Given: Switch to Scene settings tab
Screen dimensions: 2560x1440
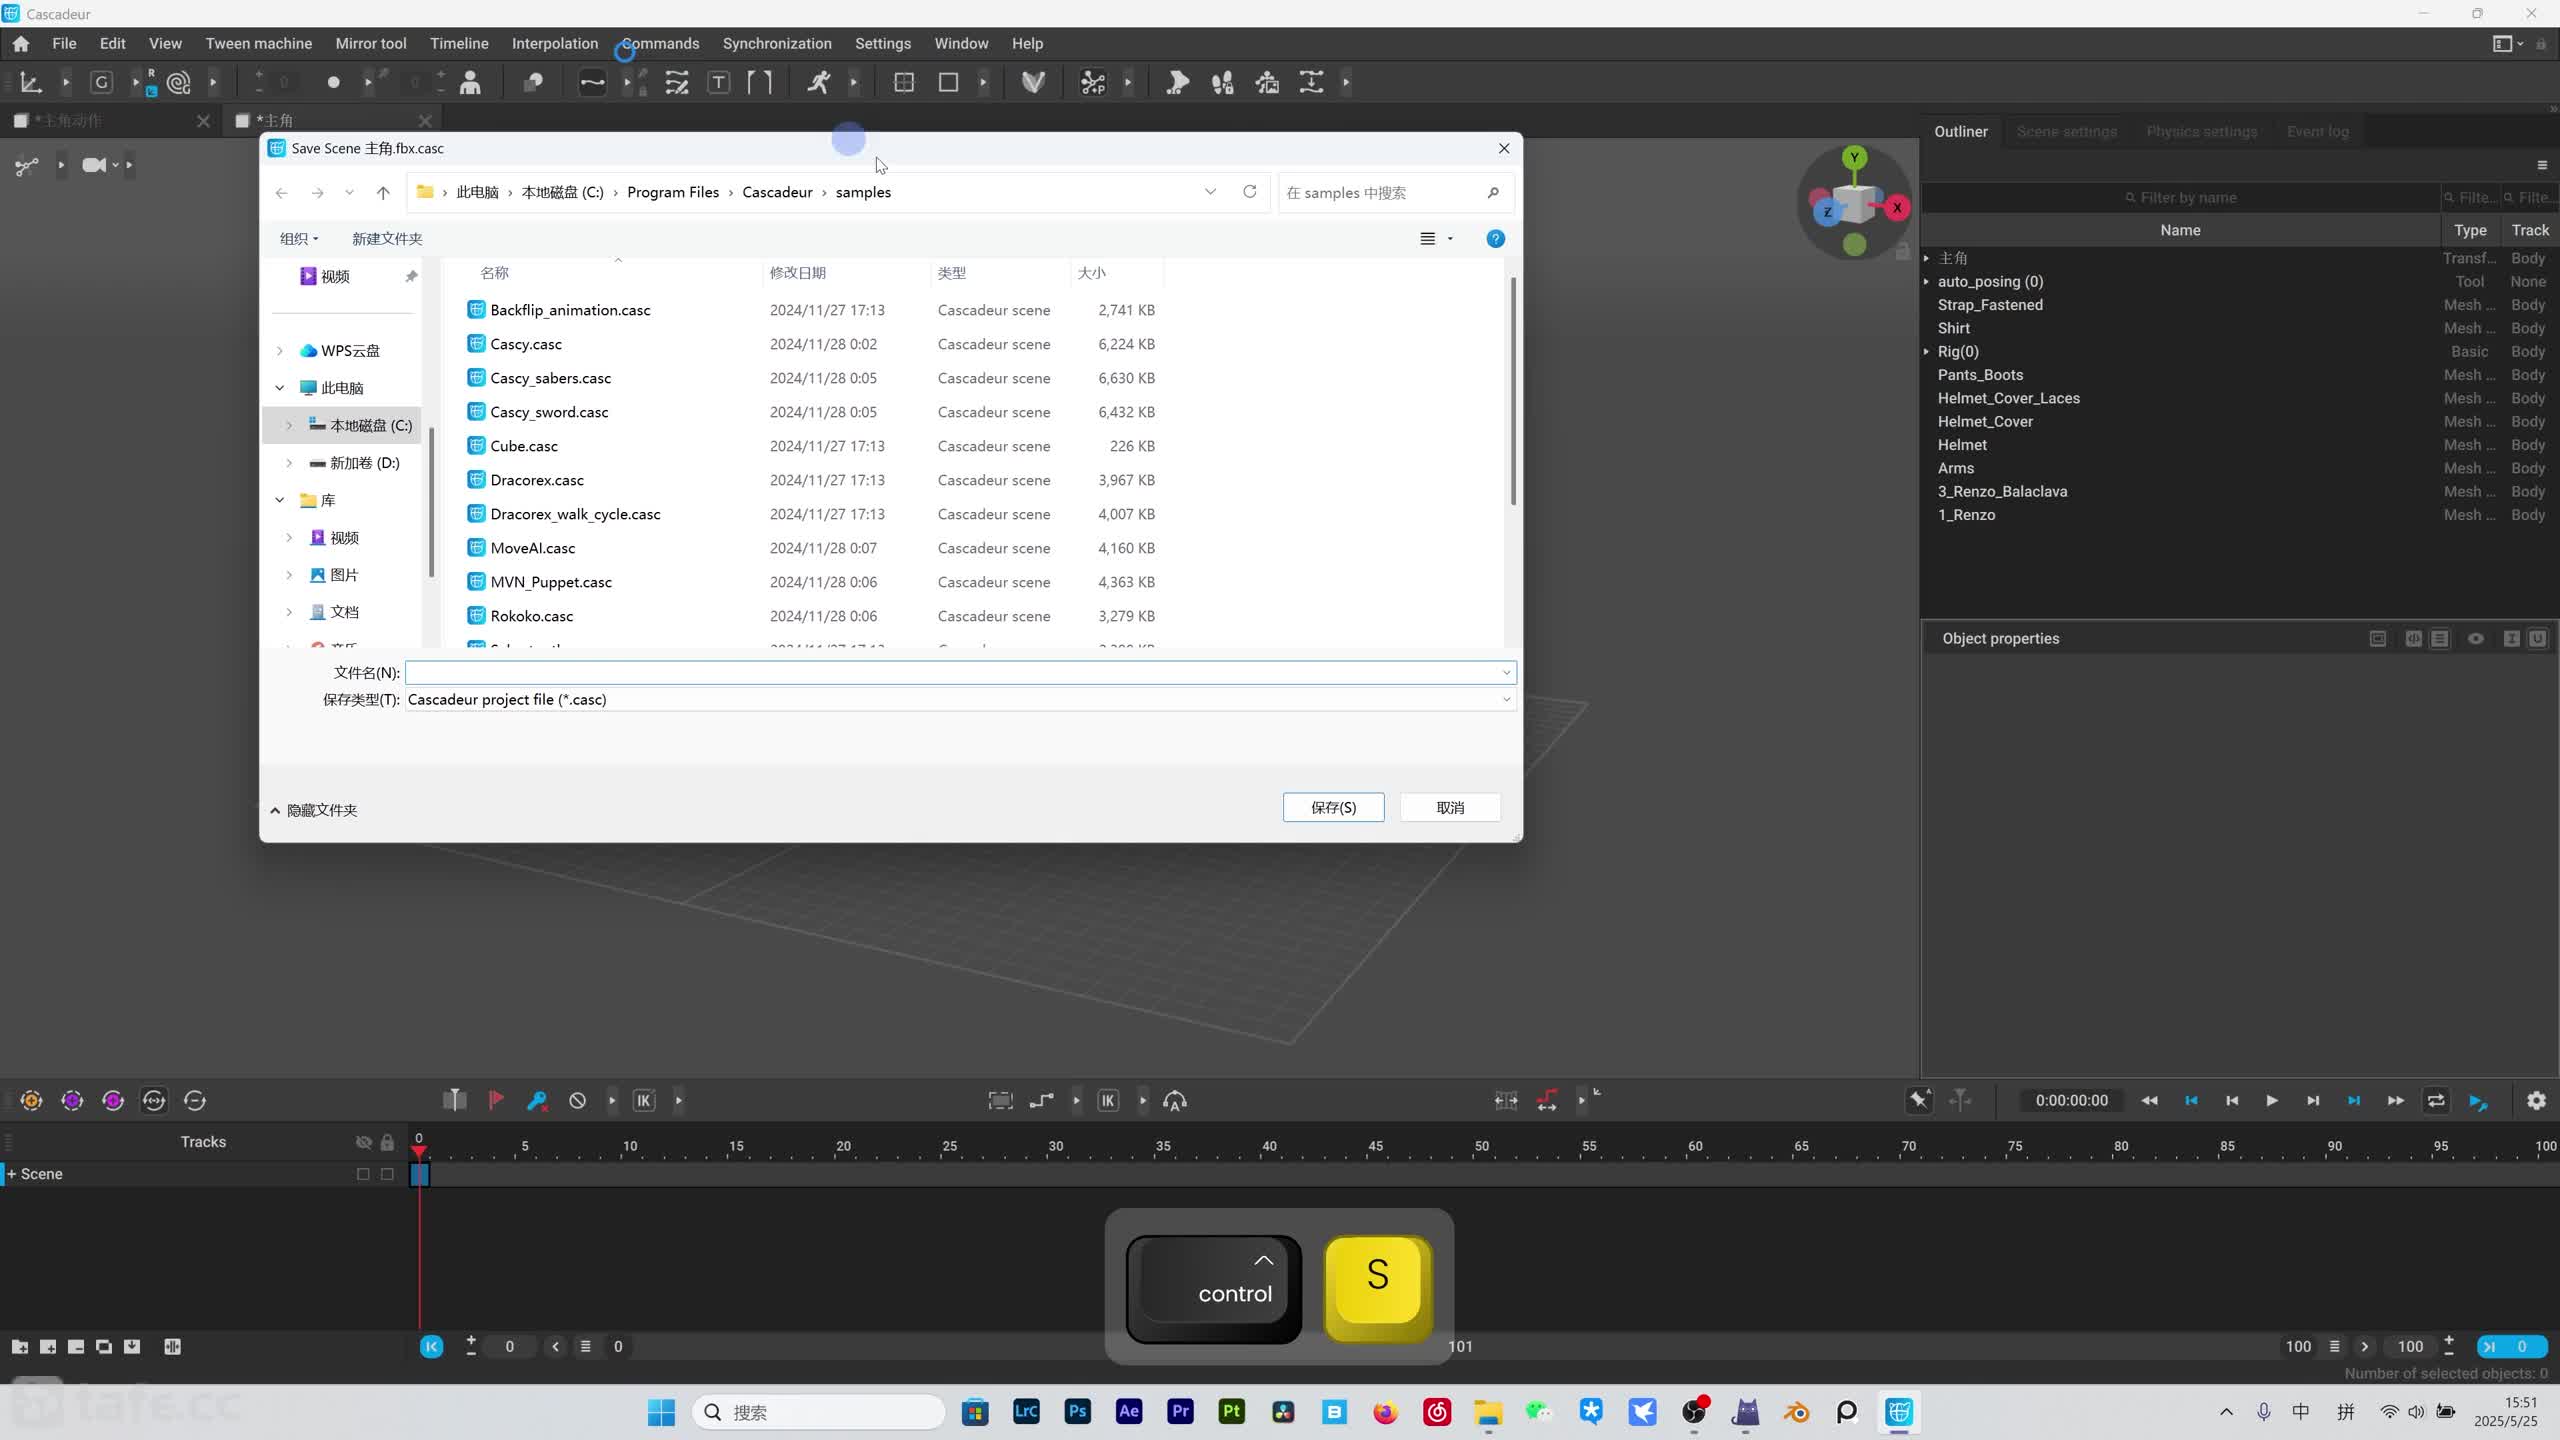Looking at the screenshot, I should click(x=2066, y=132).
